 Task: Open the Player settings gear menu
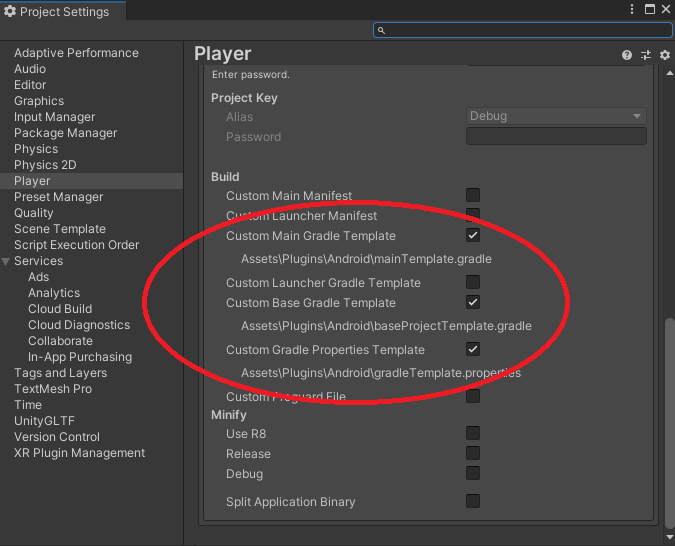665,55
